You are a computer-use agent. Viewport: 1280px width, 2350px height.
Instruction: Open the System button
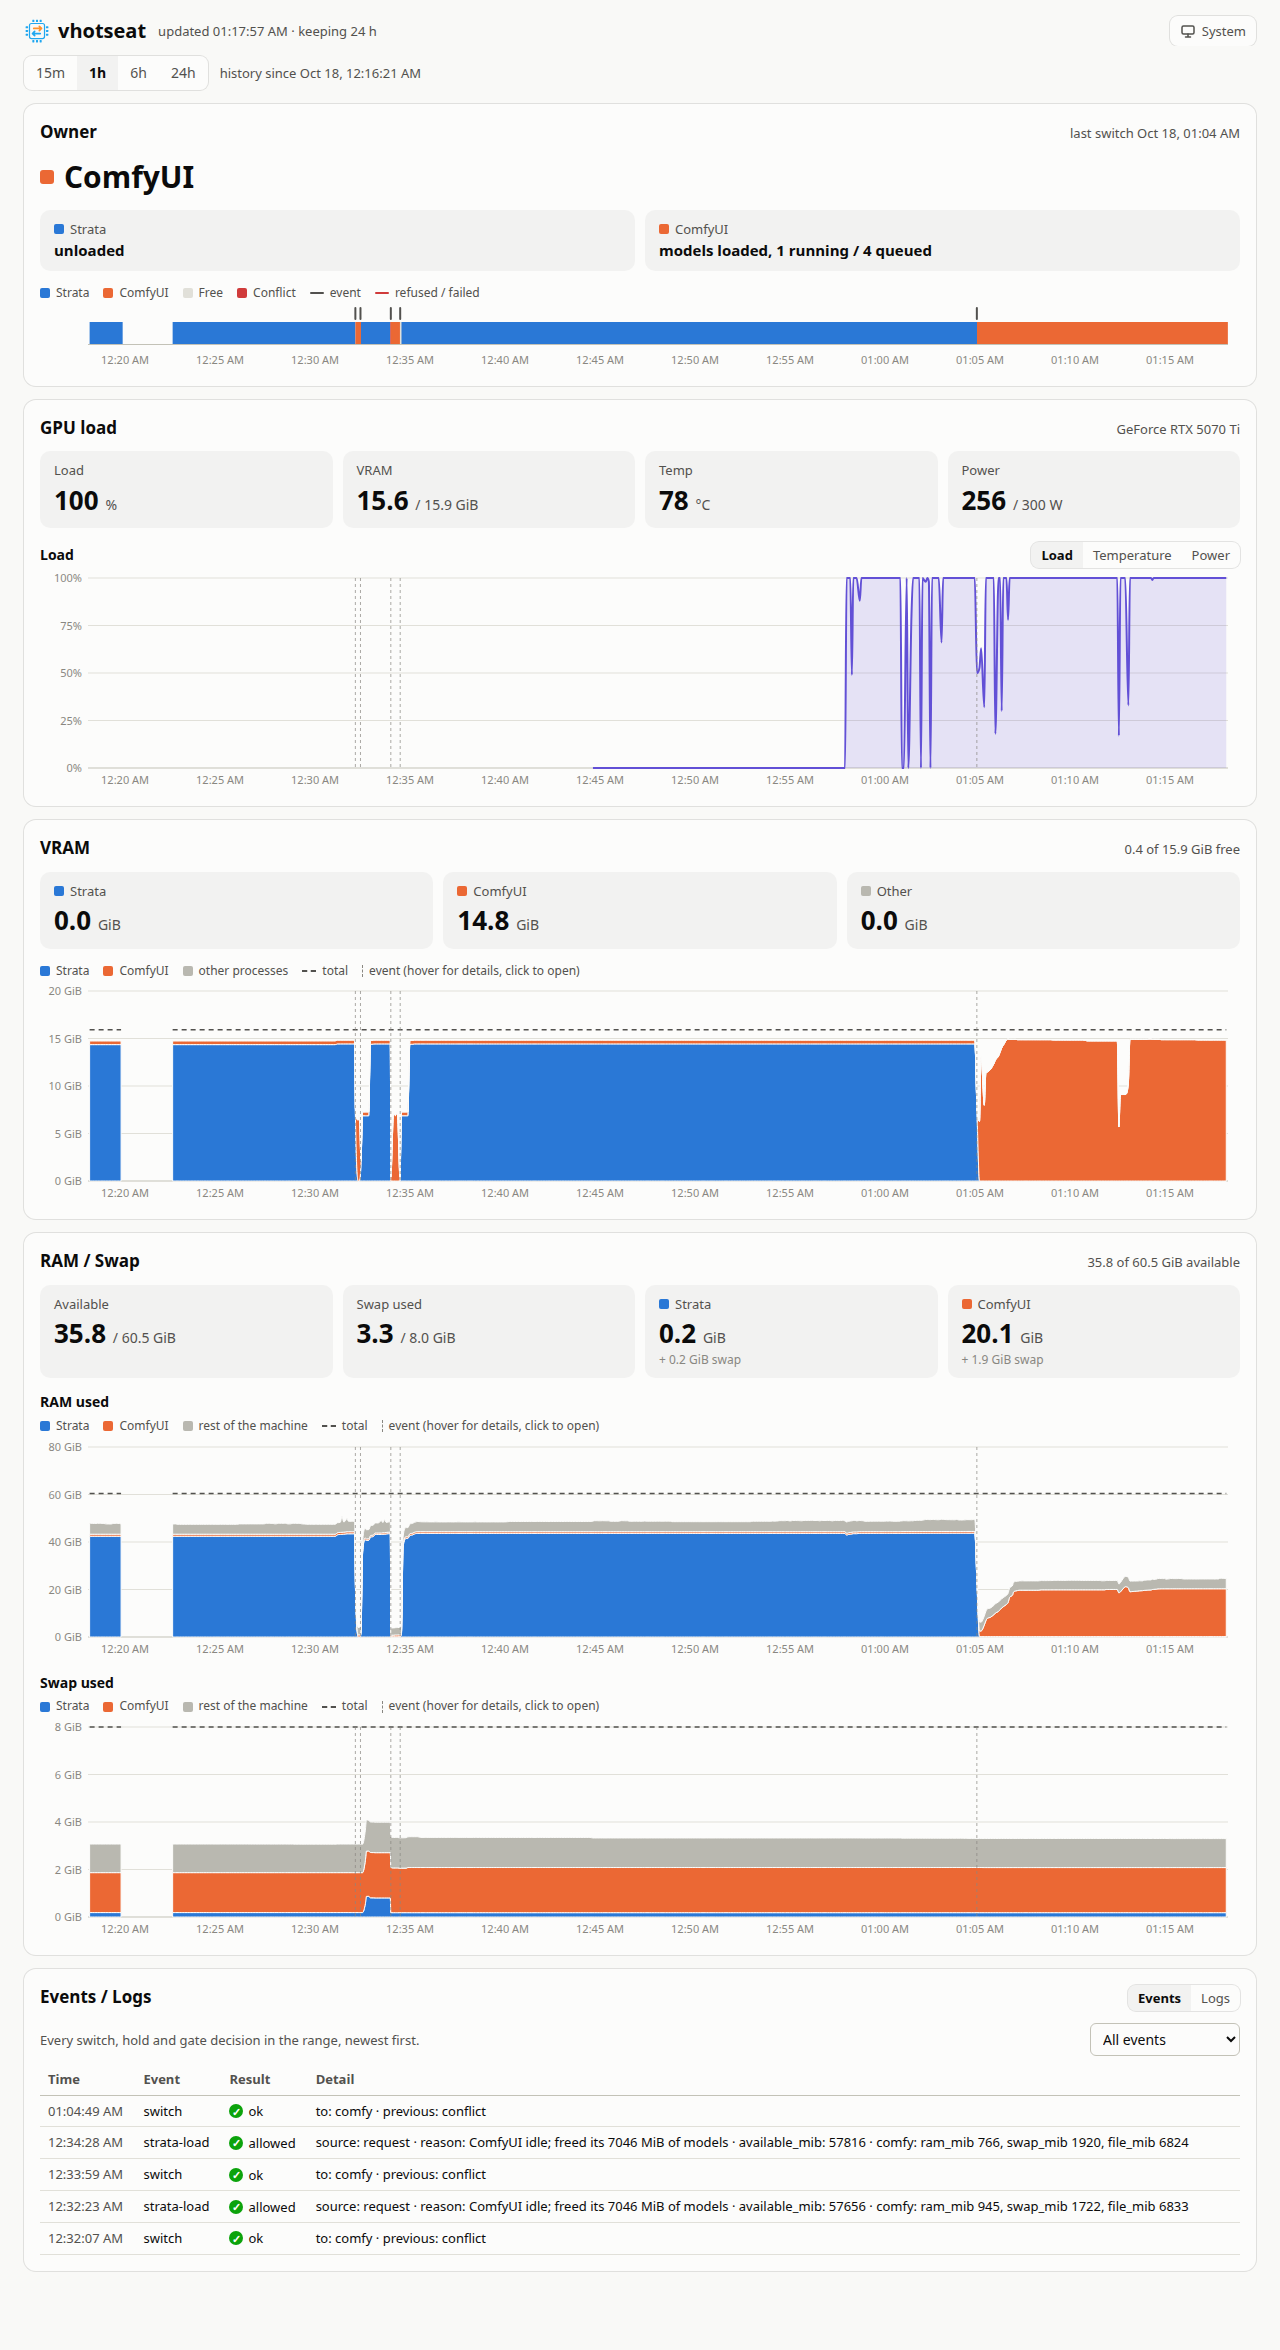pos(1212,31)
